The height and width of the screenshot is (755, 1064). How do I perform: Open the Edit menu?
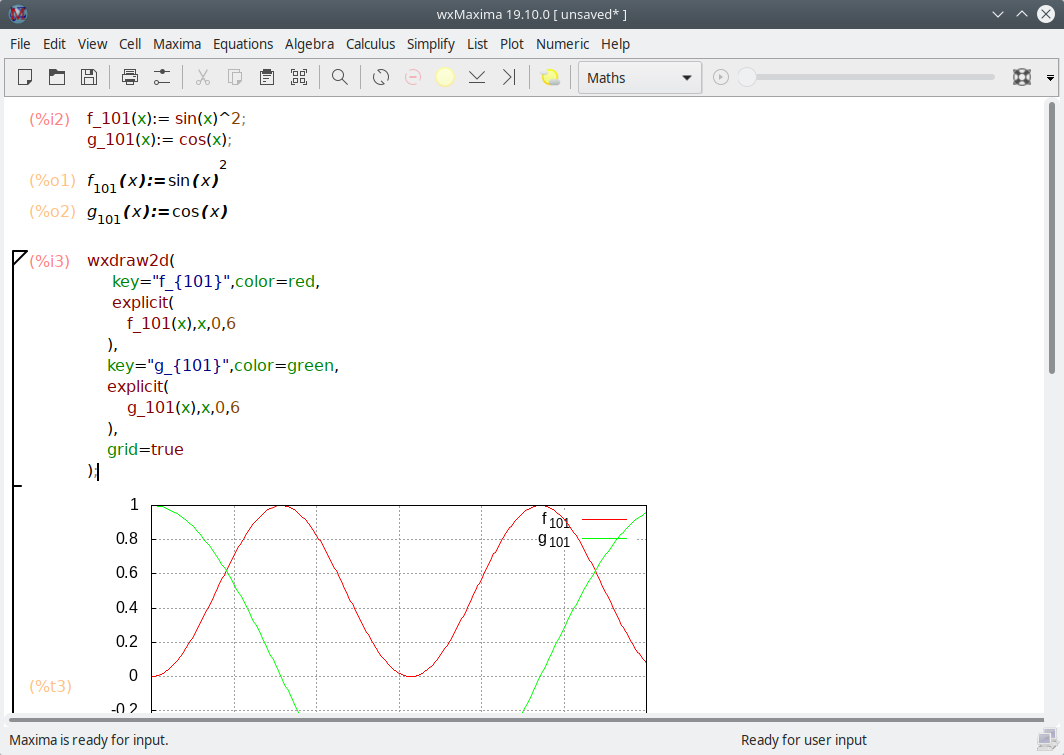[x=54, y=44]
